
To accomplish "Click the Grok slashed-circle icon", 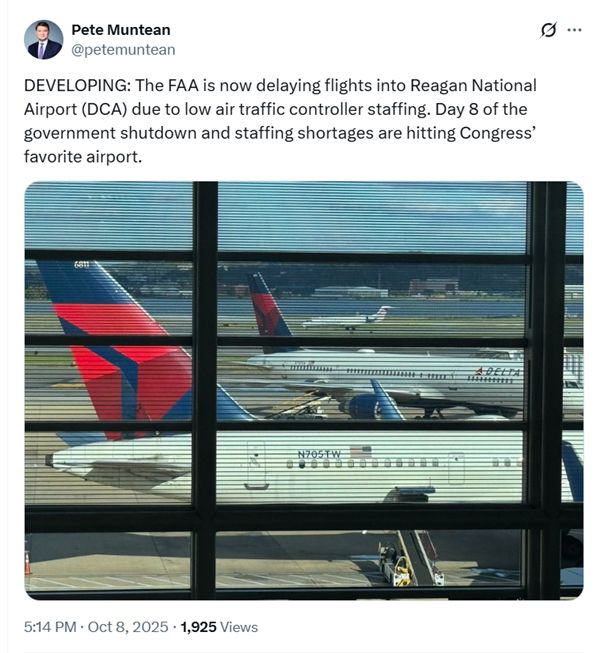I will (x=548, y=30).
